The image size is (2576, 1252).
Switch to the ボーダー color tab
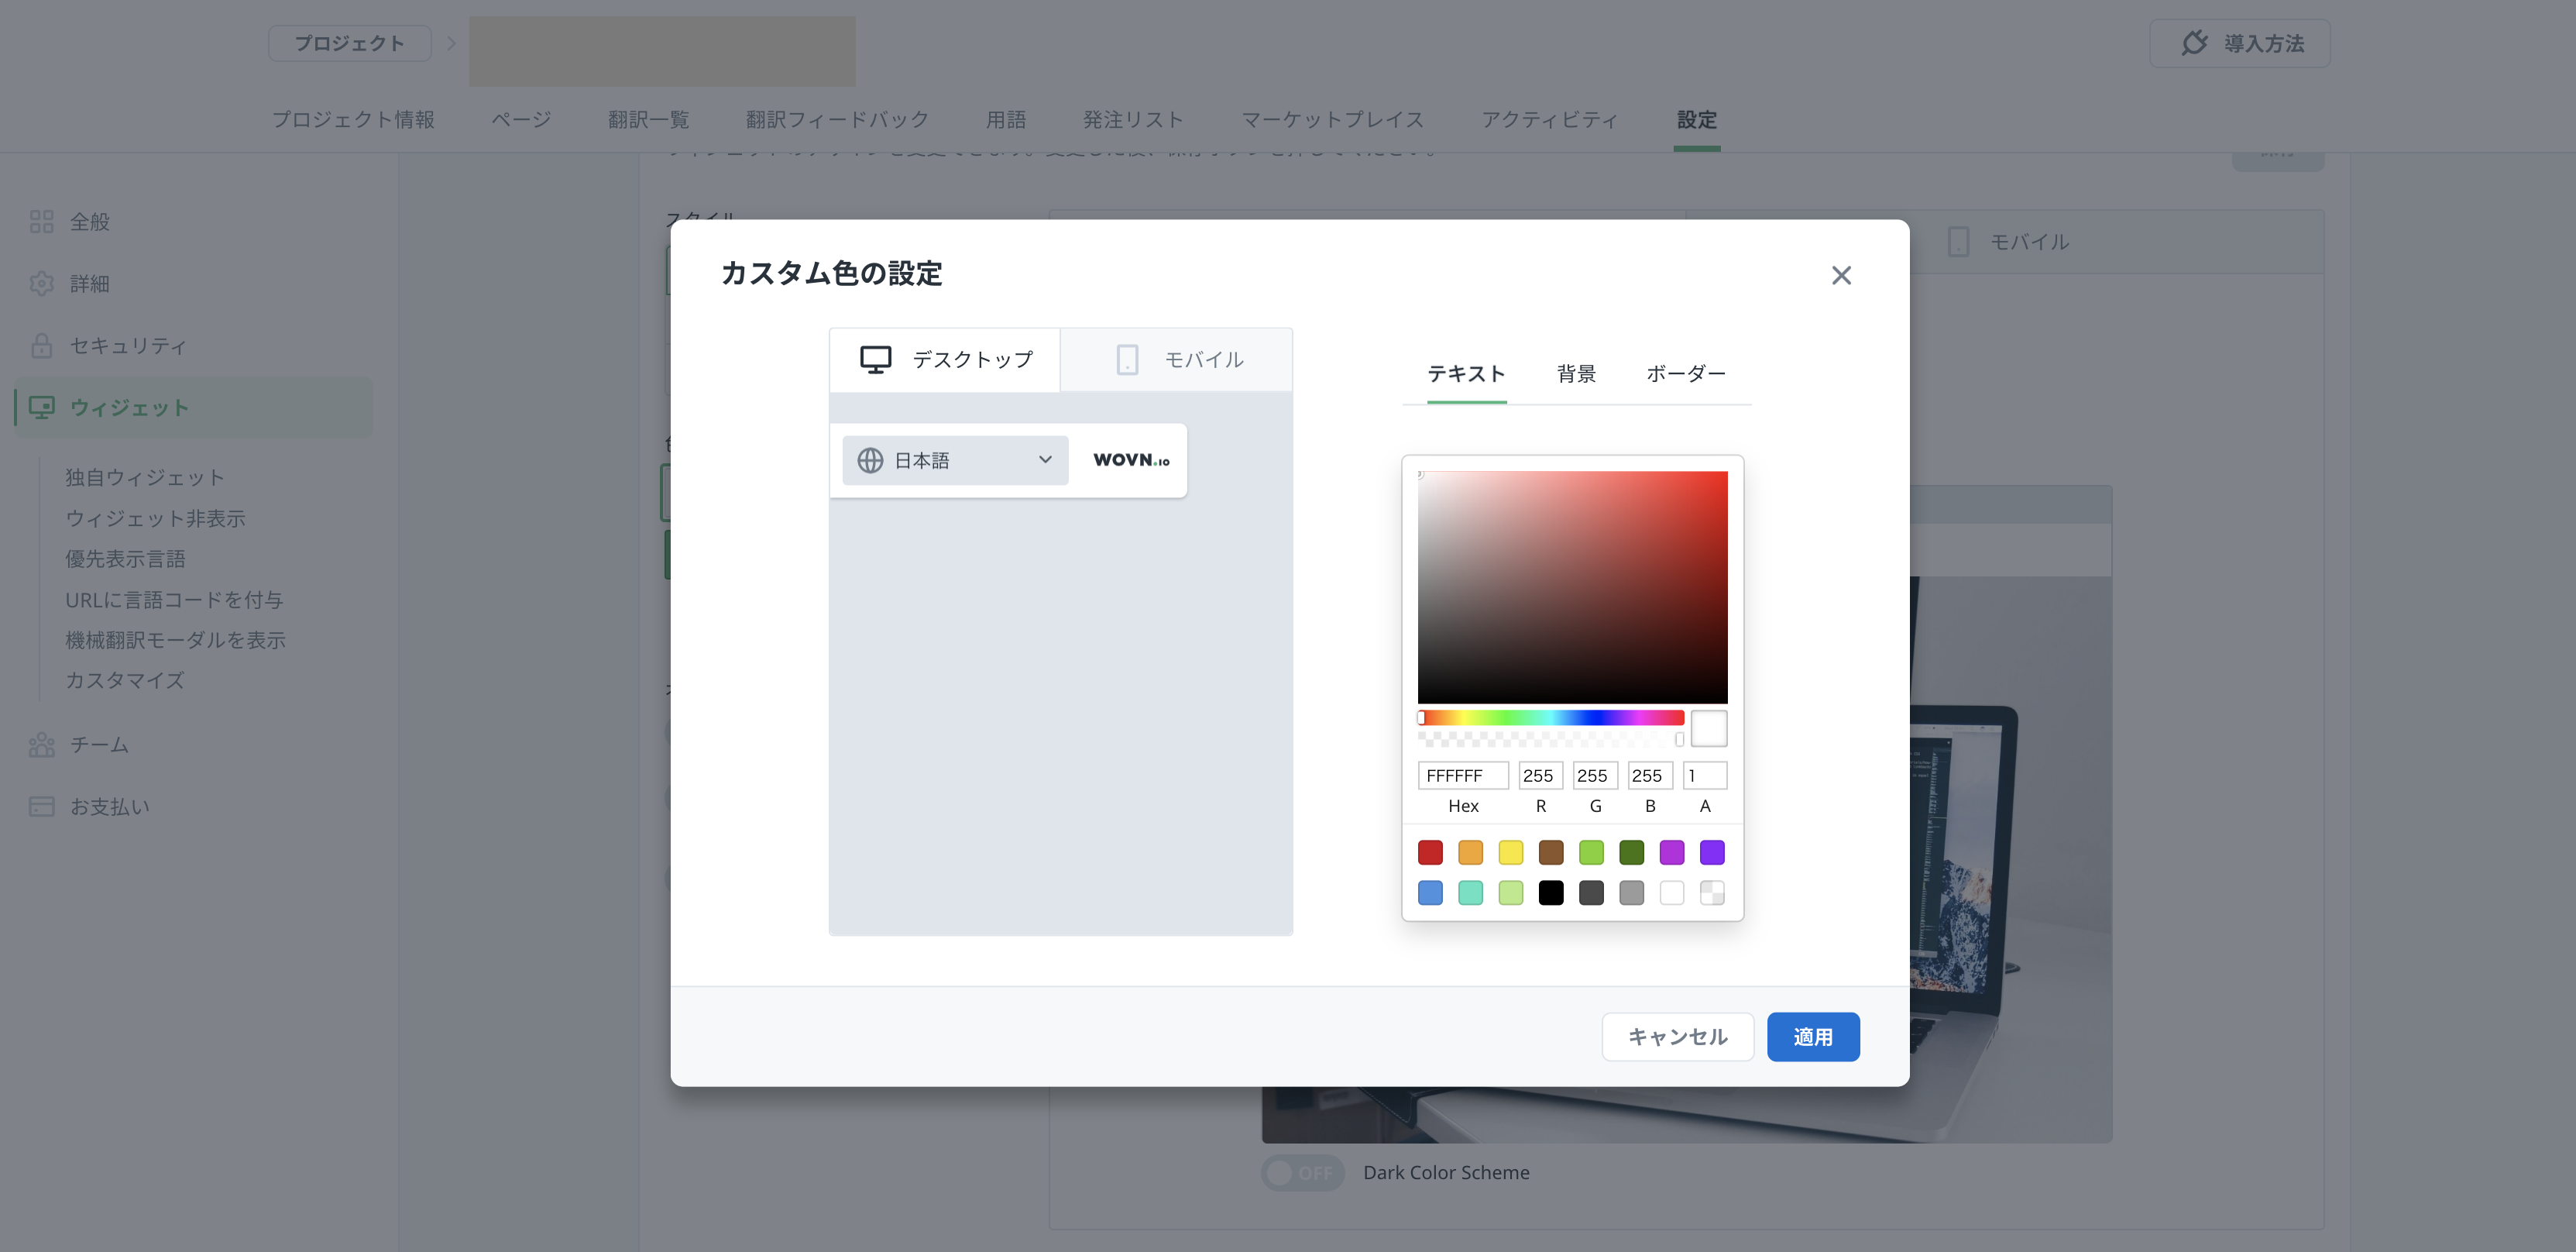tap(1685, 373)
